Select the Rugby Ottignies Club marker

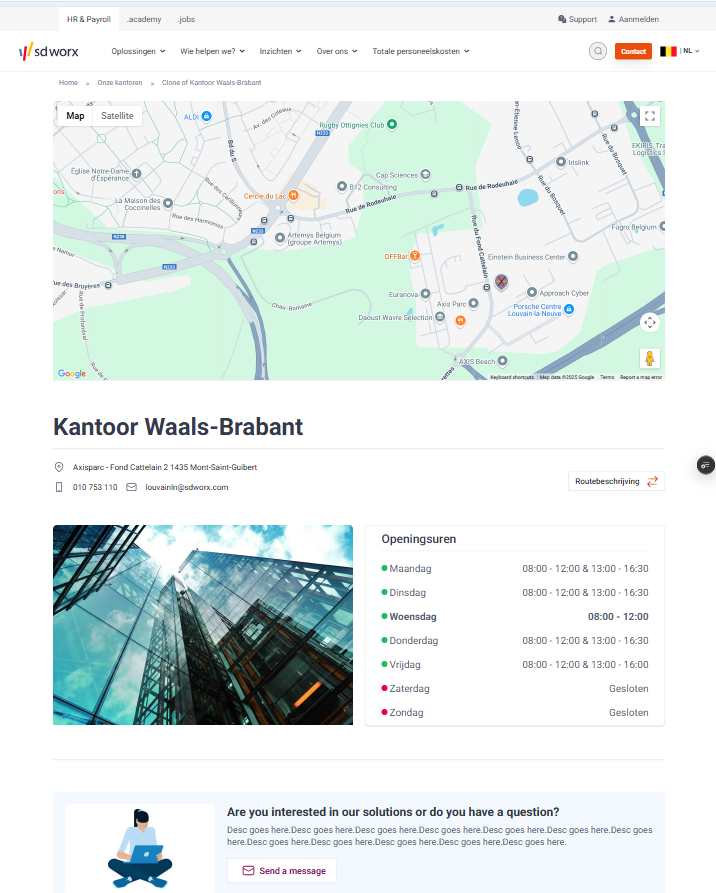392,124
